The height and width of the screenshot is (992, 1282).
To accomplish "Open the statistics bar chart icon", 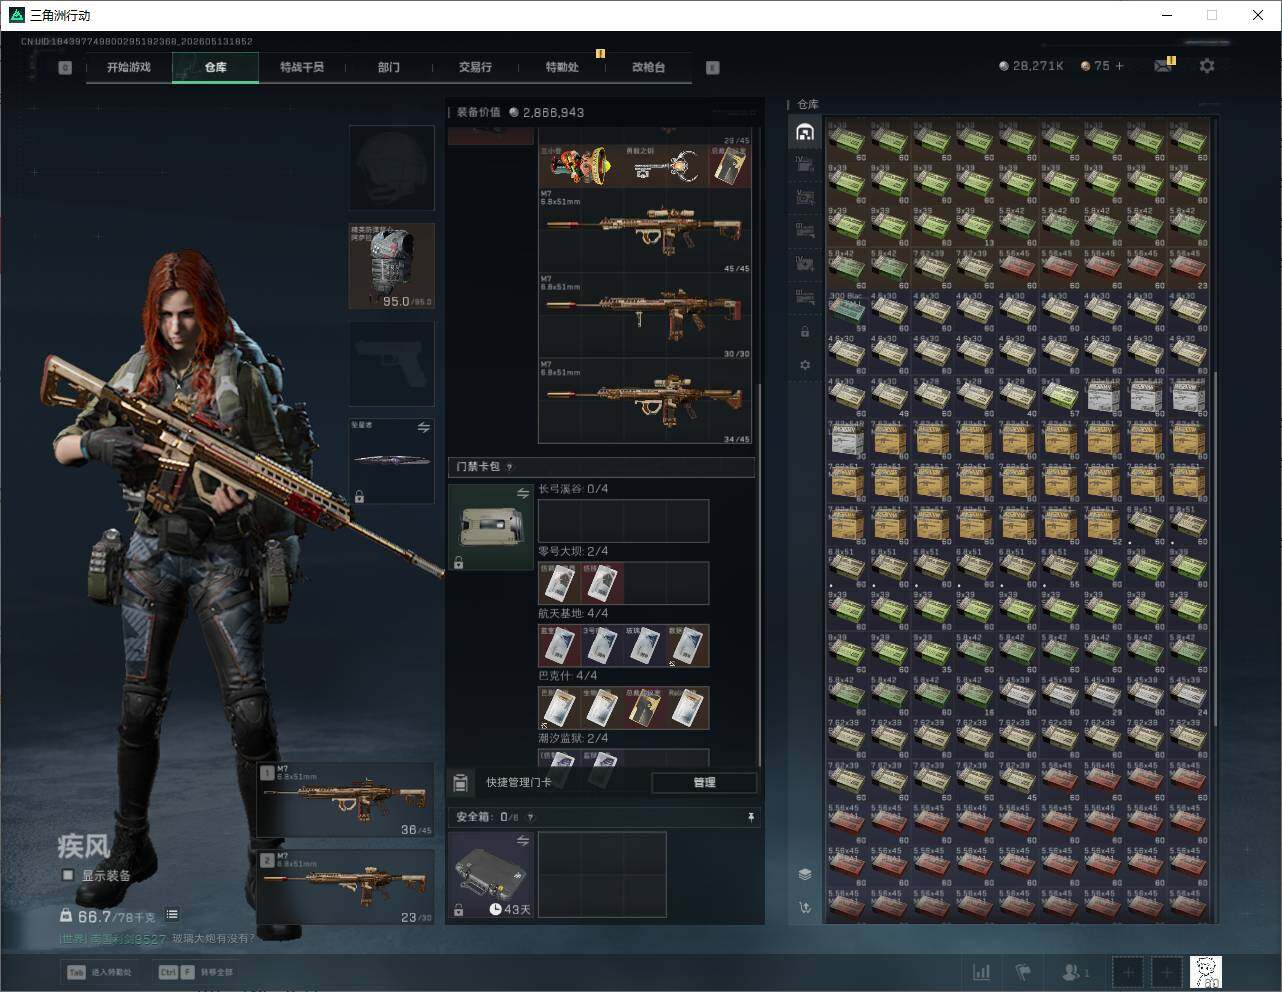I will click(x=982, y=972).
